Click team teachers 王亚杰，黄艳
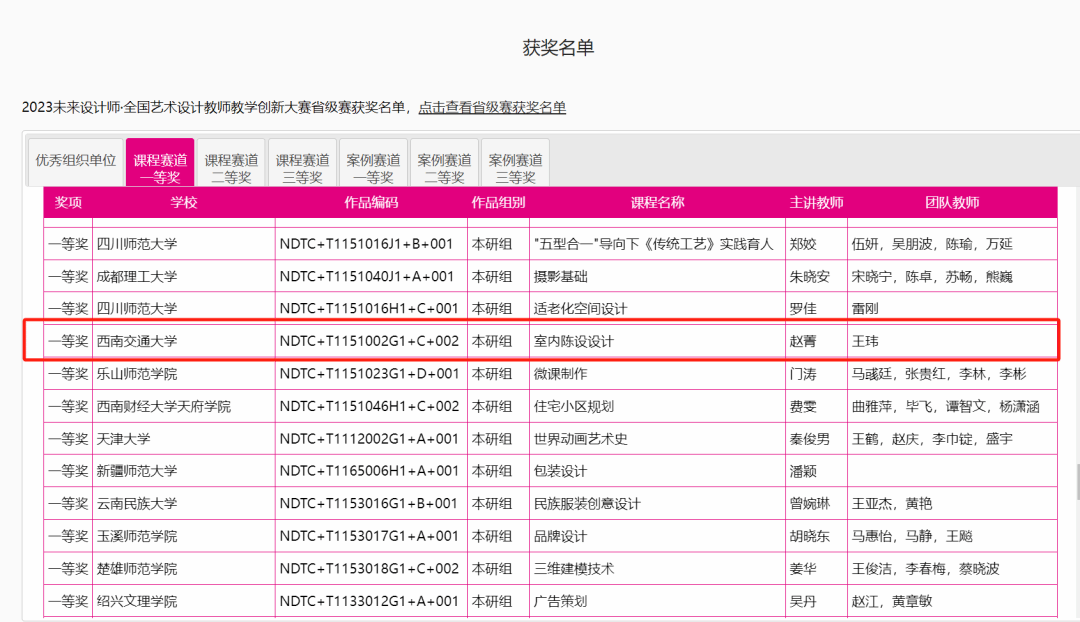Viewport: 1080px width, 622px height. click(892, 504)
